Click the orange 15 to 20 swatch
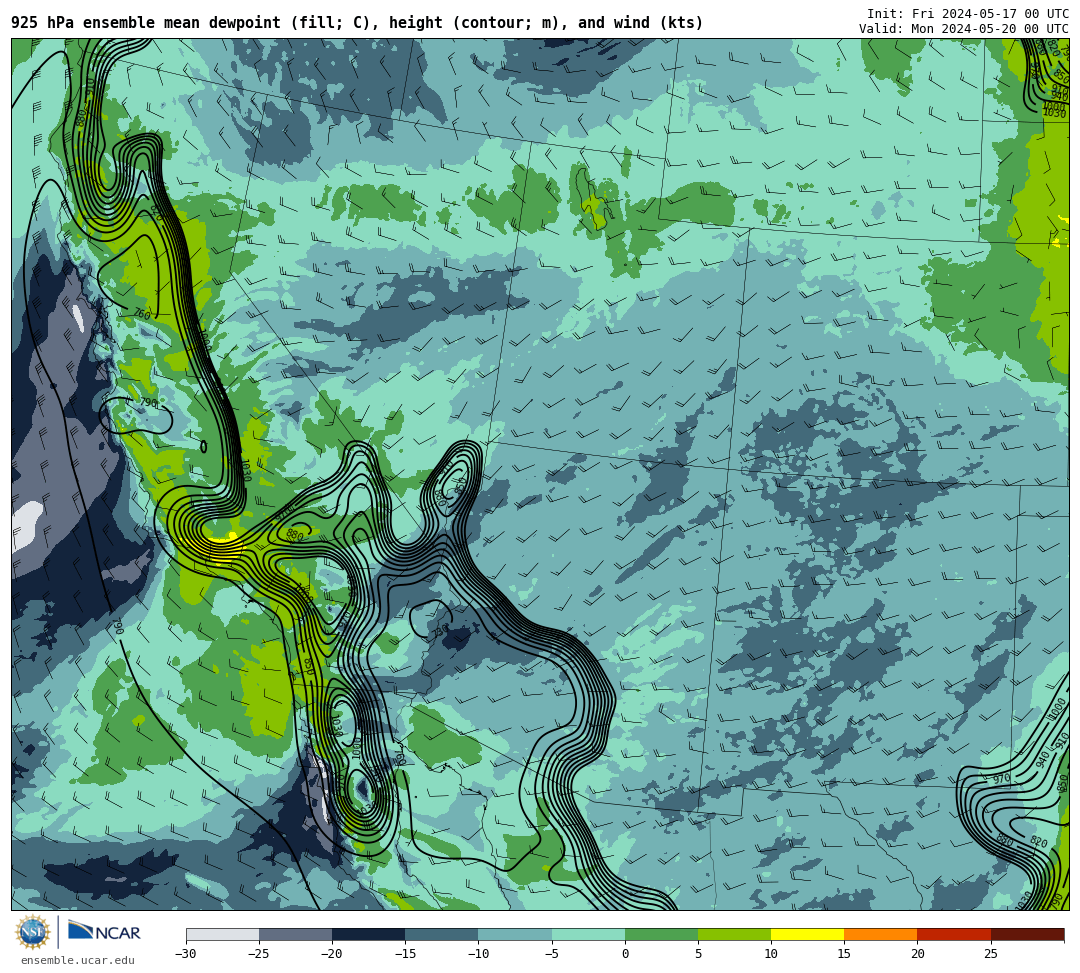 click(881, 934)
